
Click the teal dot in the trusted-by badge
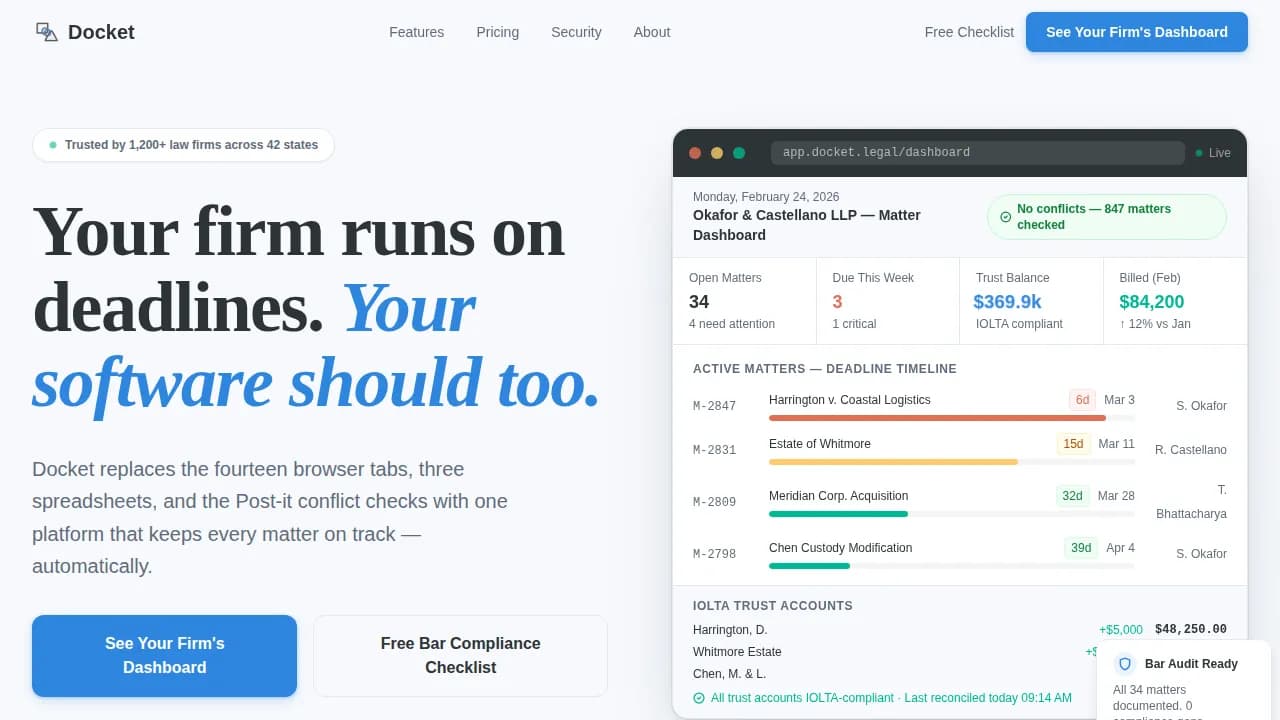[x=51, y=145]
